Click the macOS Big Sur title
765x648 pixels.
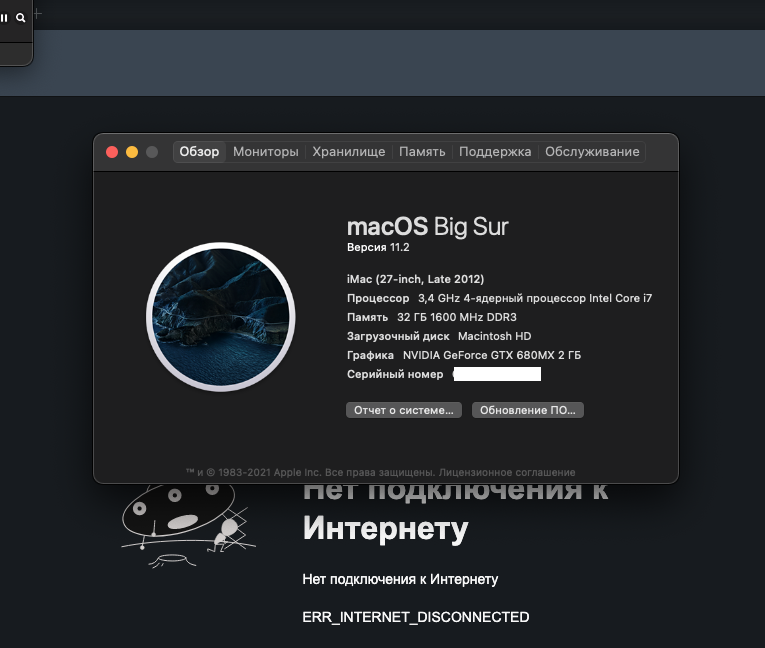[427, 227]
